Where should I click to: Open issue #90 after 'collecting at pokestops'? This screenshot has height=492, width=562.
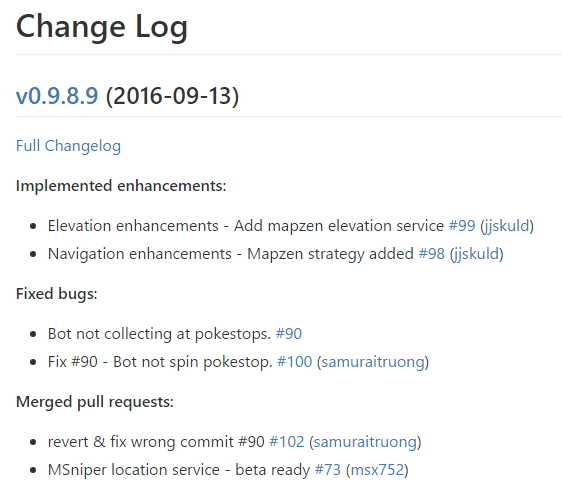[x=289, y=334]
